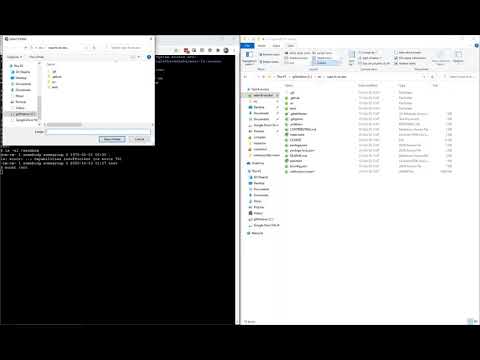Sort by the Type column header

pyautogui.click(x=402, y=86)
